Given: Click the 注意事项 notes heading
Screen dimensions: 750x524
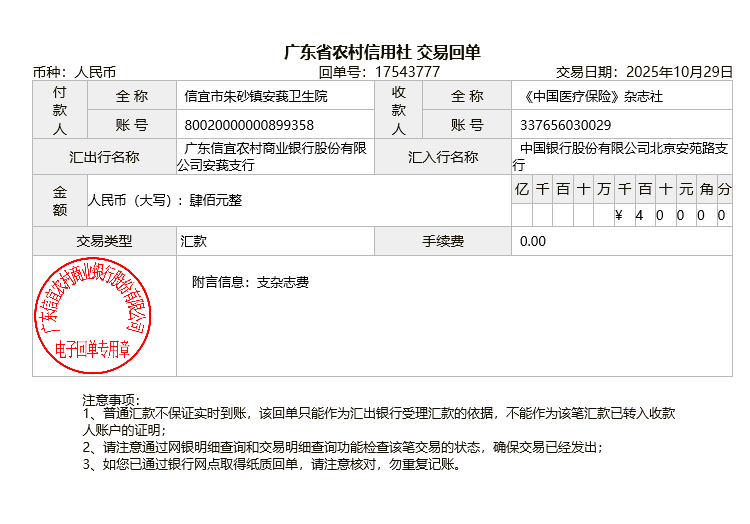Looking at the screenshot, I should click(111, 400).
